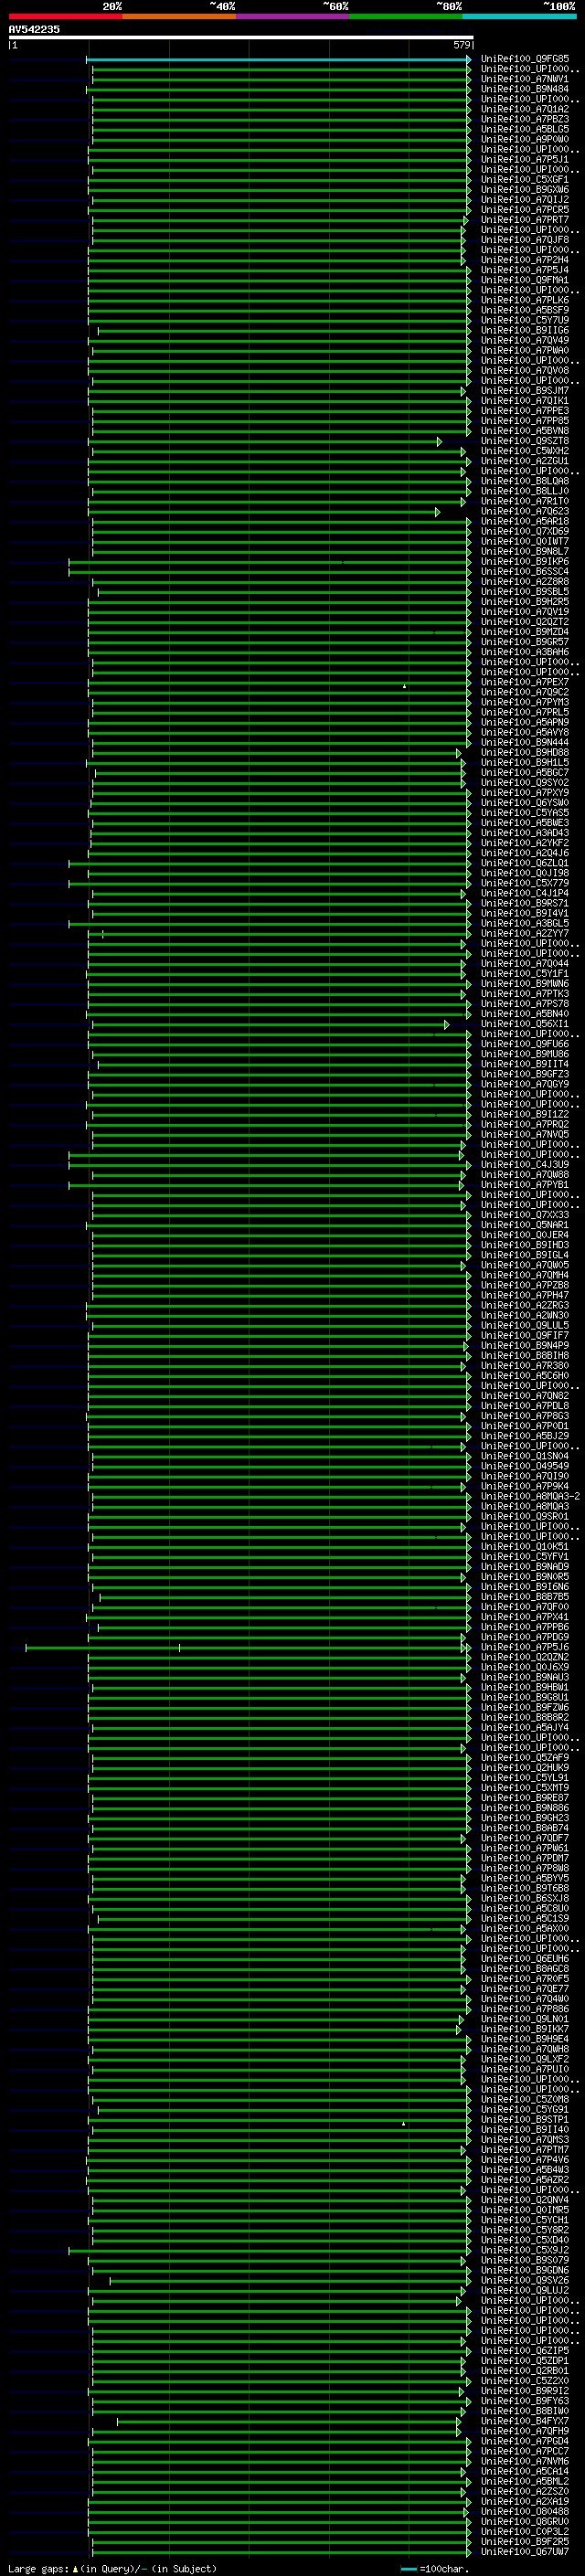The height and width of the screenshot is (2576, 585).
Task: Open hit UniRef100_Q9FG85
Action: click(525, 59)
